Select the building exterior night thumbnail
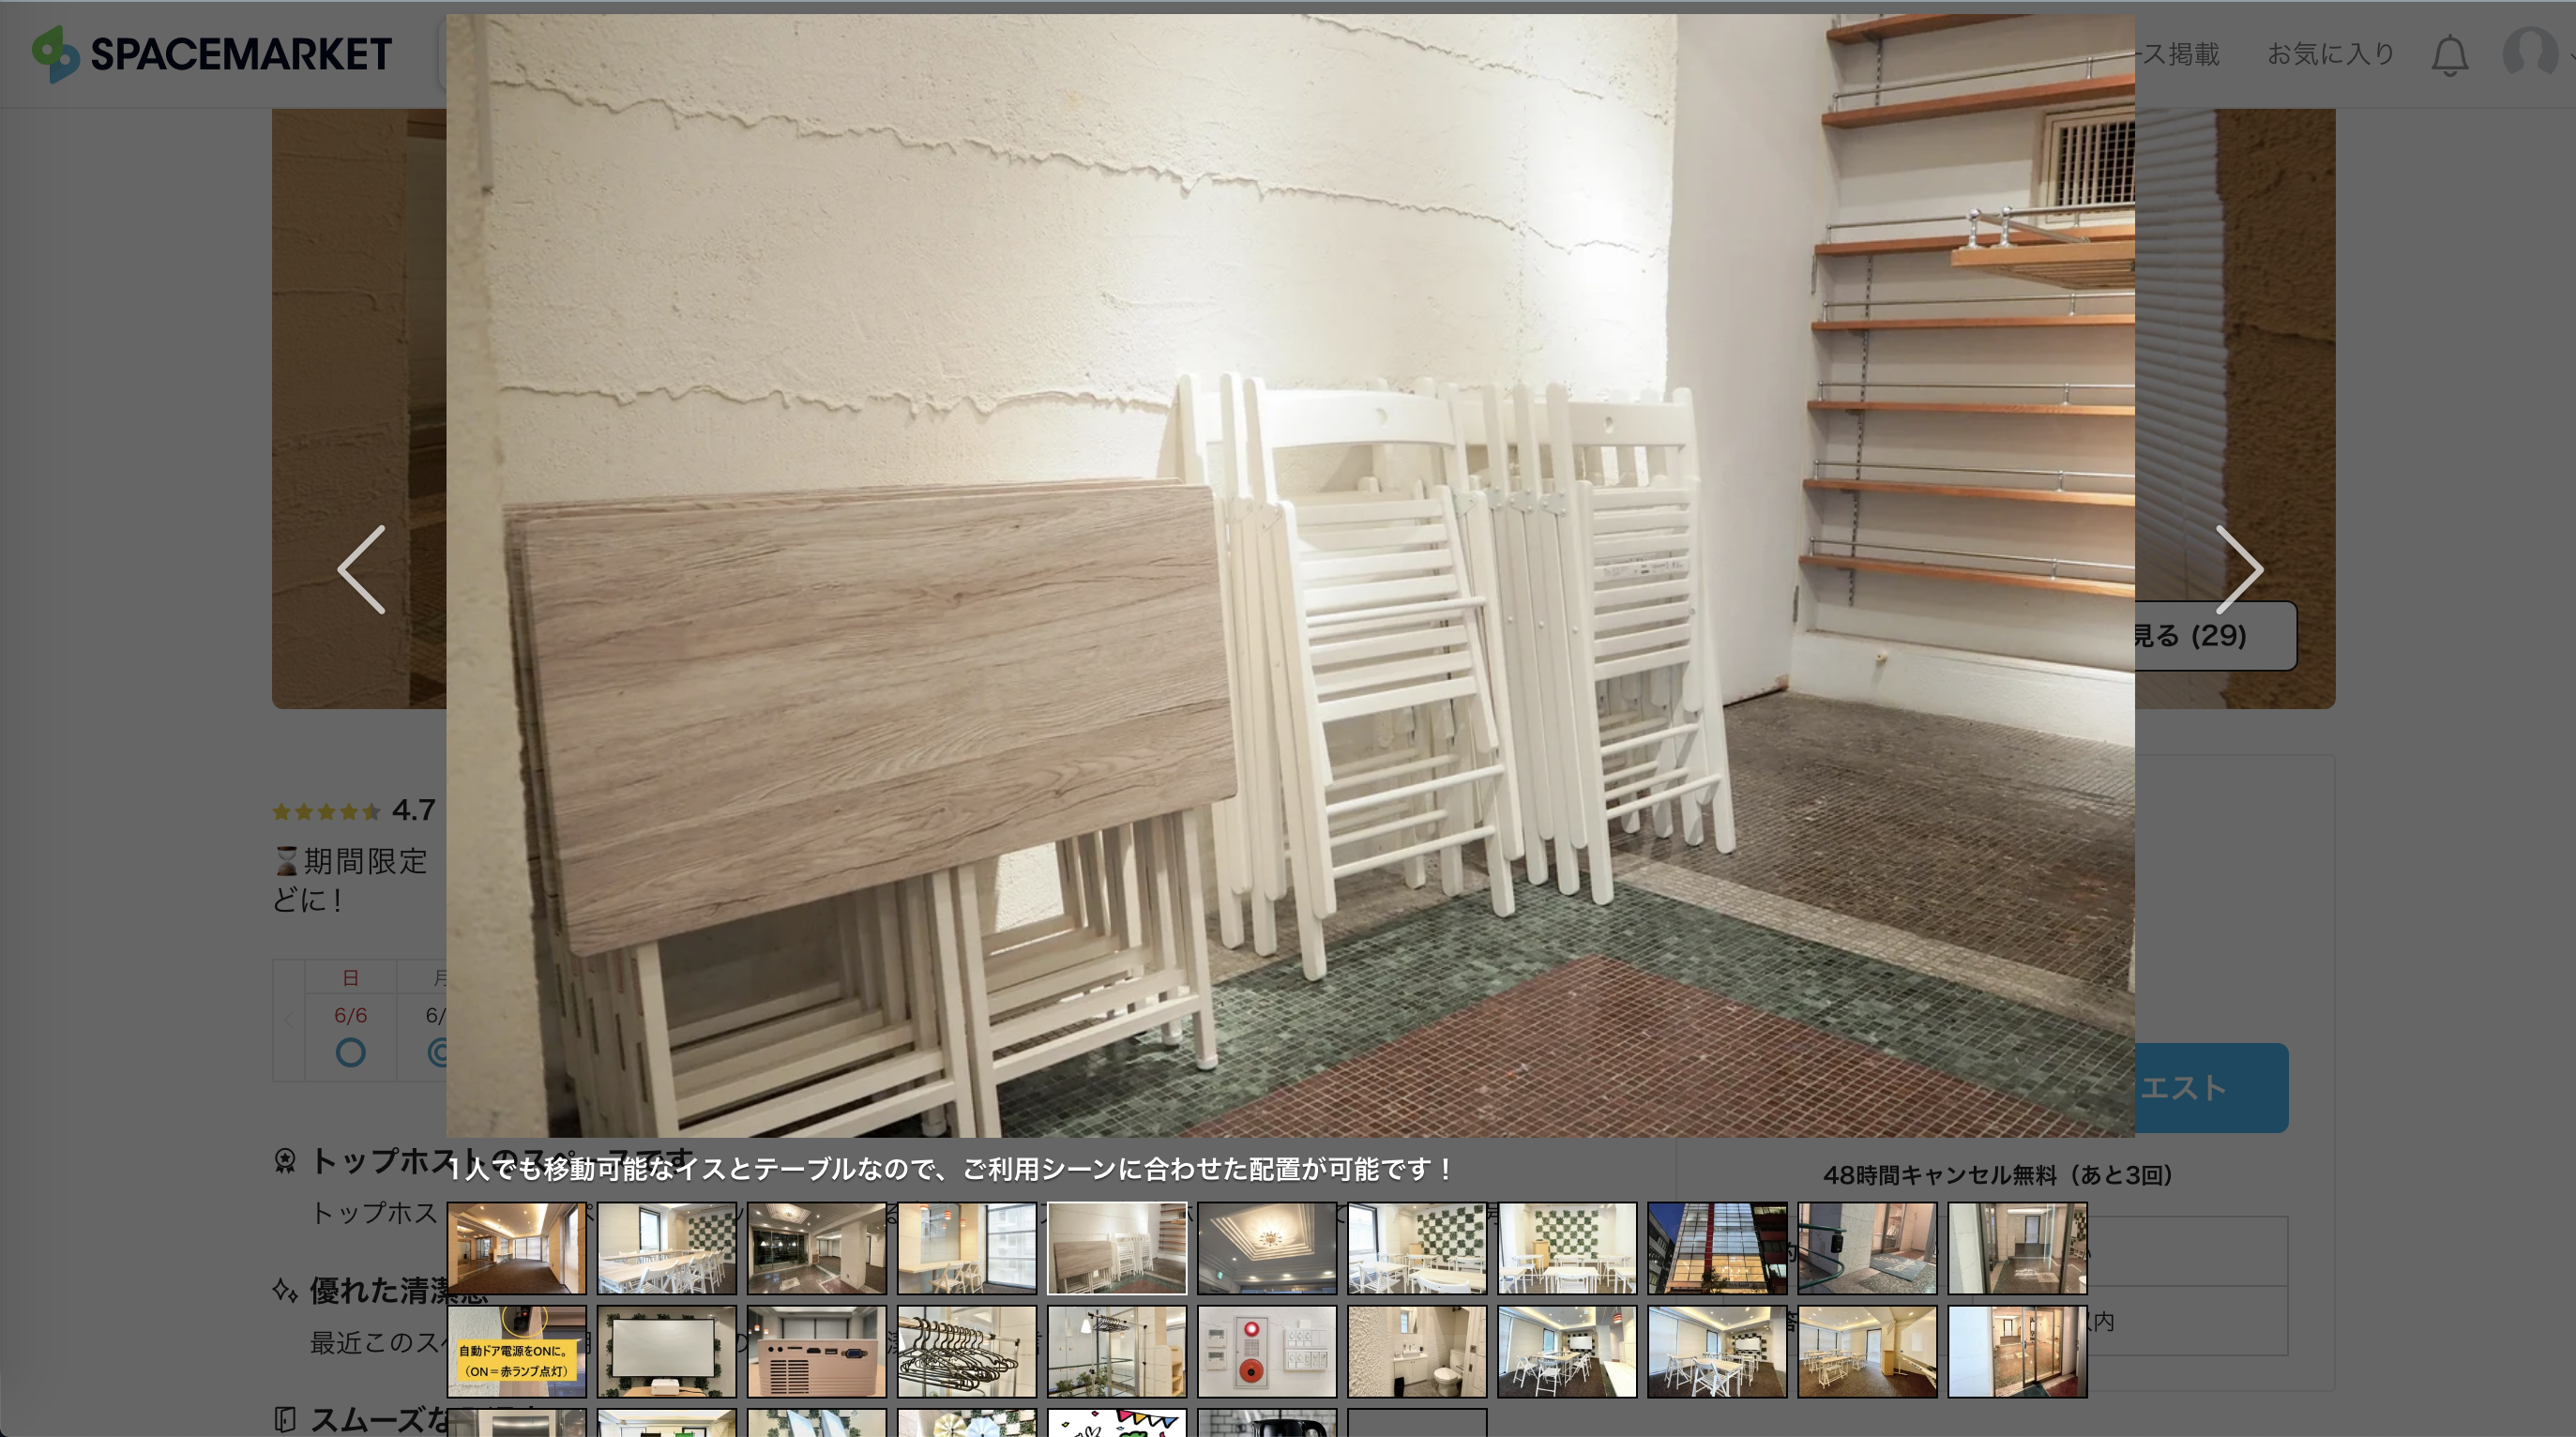The image size is (2576, 1437). pyautogui.click(x=1716, y=1248)
